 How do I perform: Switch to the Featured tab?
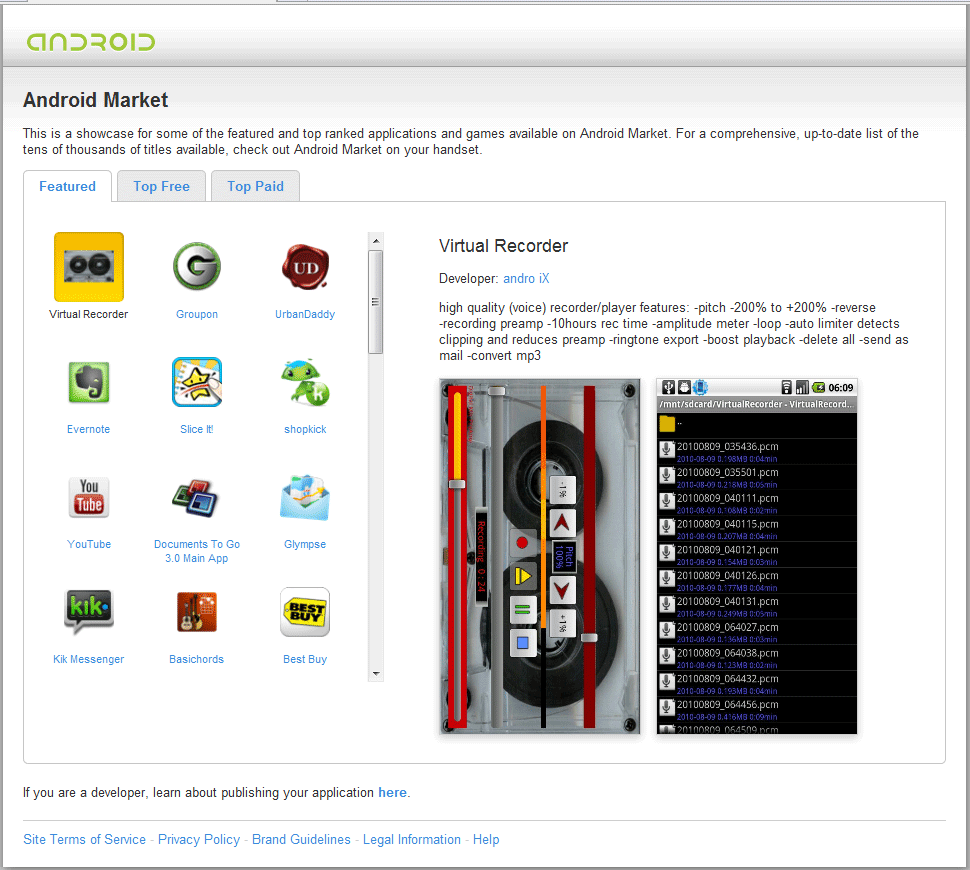click(x=67, y=186)
